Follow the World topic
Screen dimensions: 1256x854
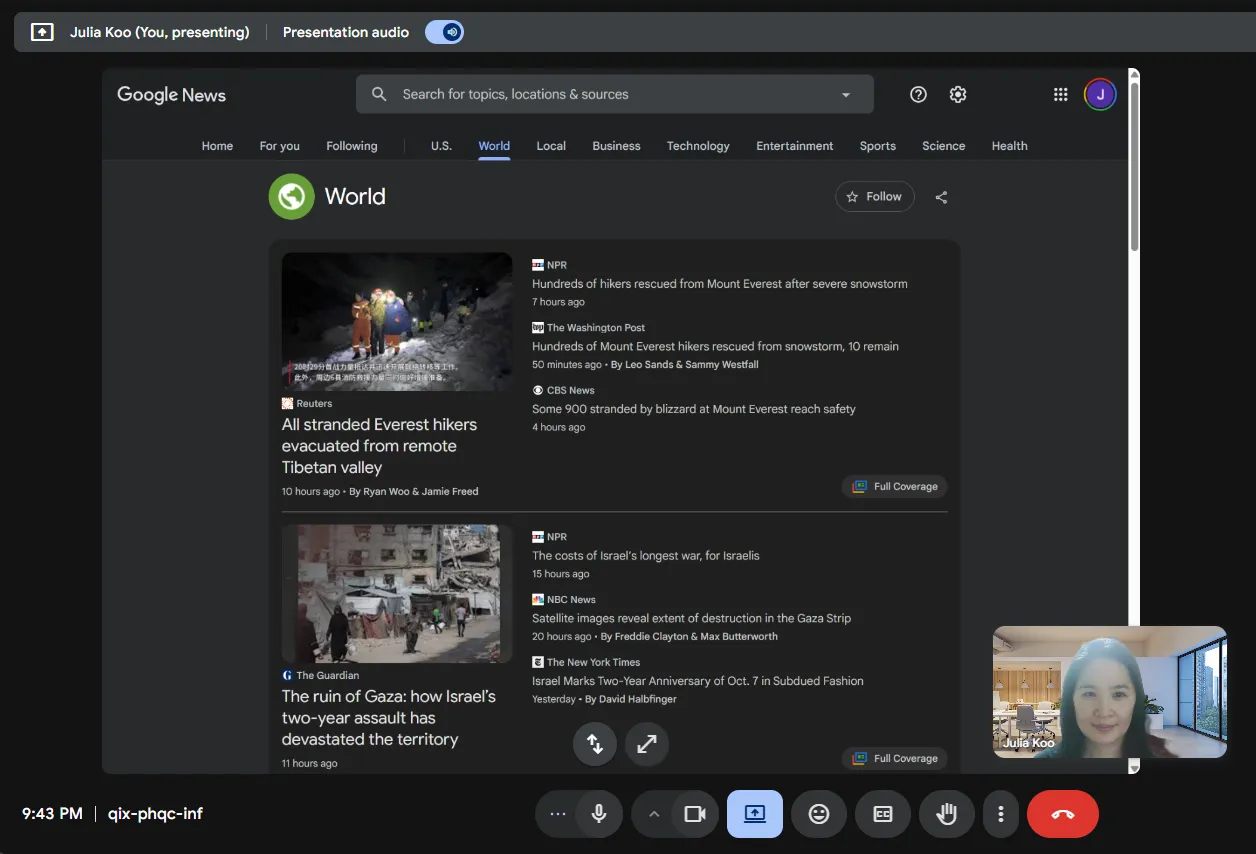[x=875, y=197]
